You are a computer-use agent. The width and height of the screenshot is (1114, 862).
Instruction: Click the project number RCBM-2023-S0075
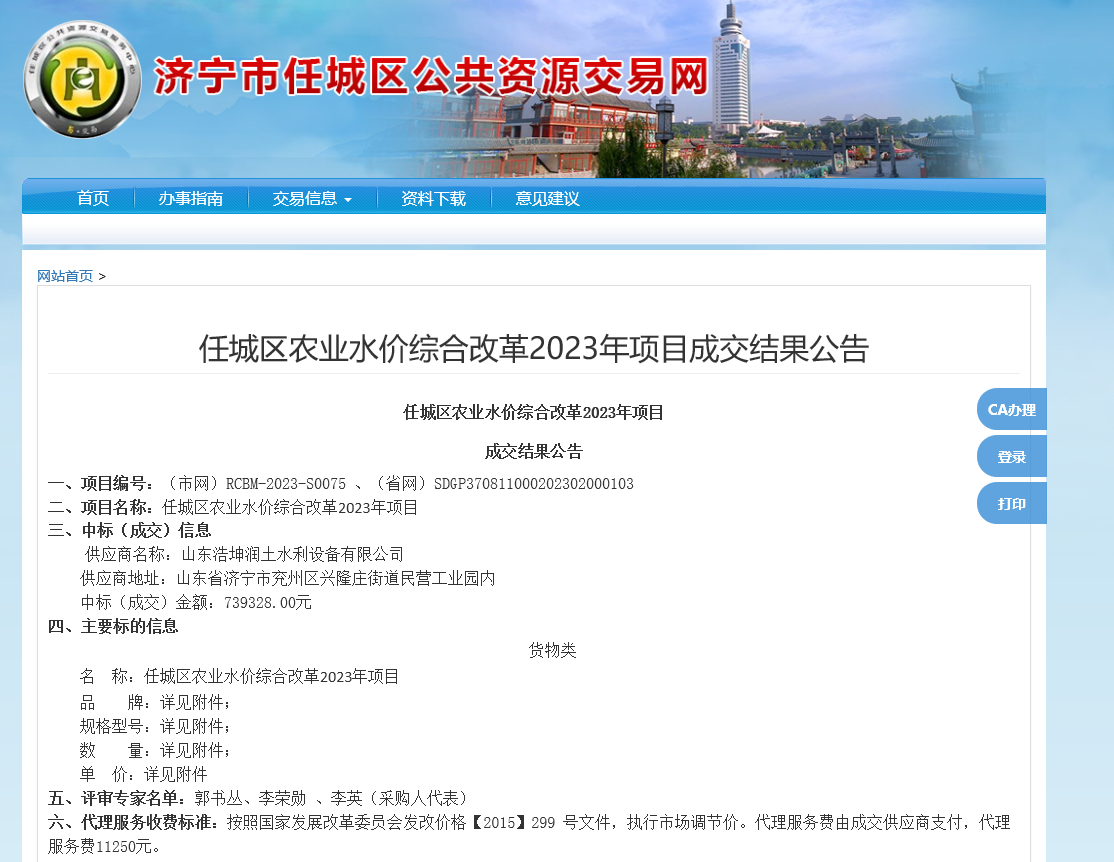(x=285, y=484)
